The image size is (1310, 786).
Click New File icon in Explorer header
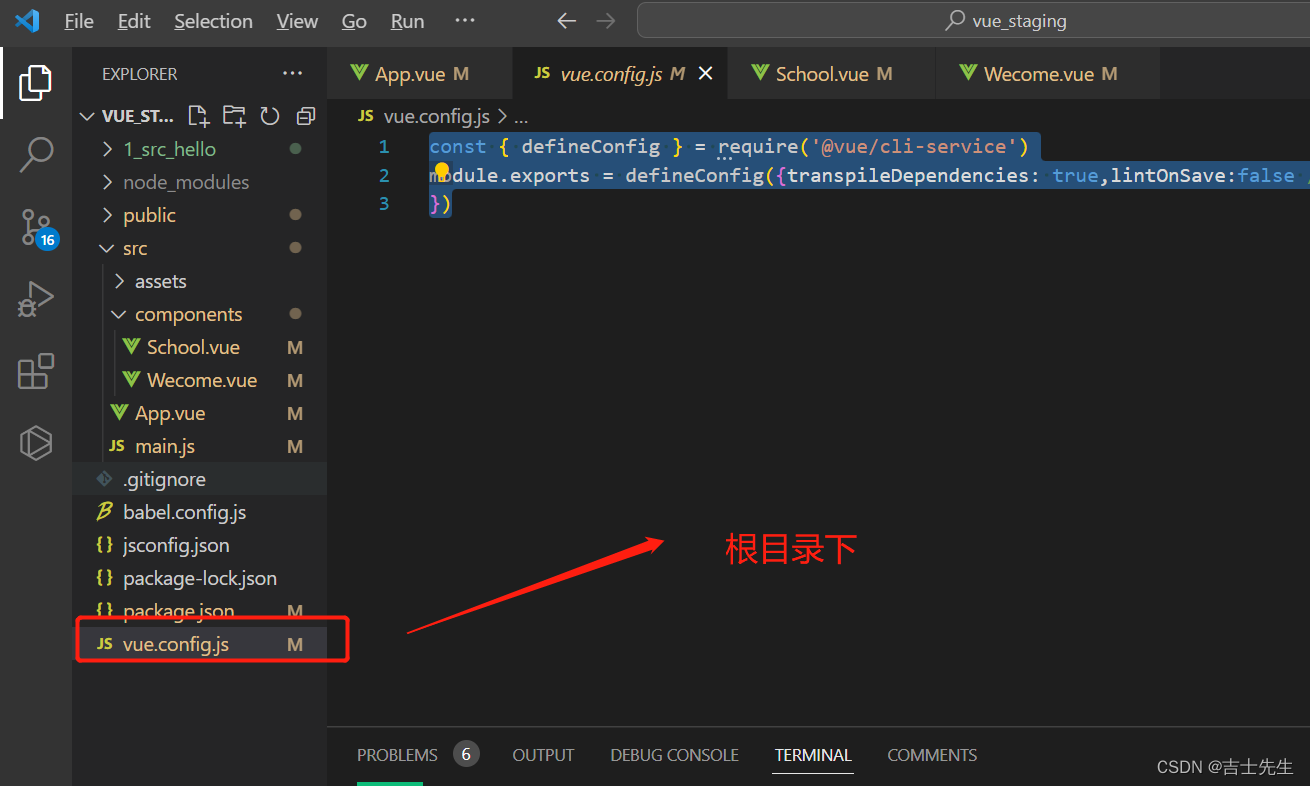(x=199, y=116)
